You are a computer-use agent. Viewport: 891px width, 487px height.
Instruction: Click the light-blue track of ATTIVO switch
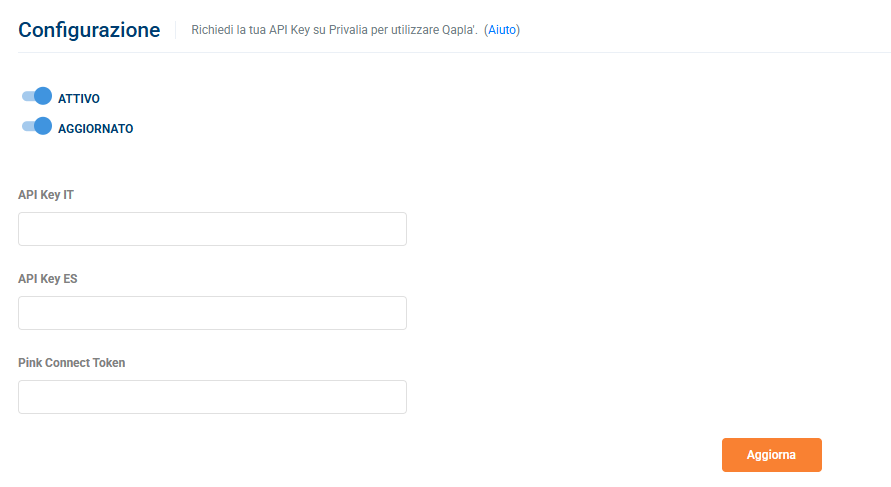pos(27,96)
